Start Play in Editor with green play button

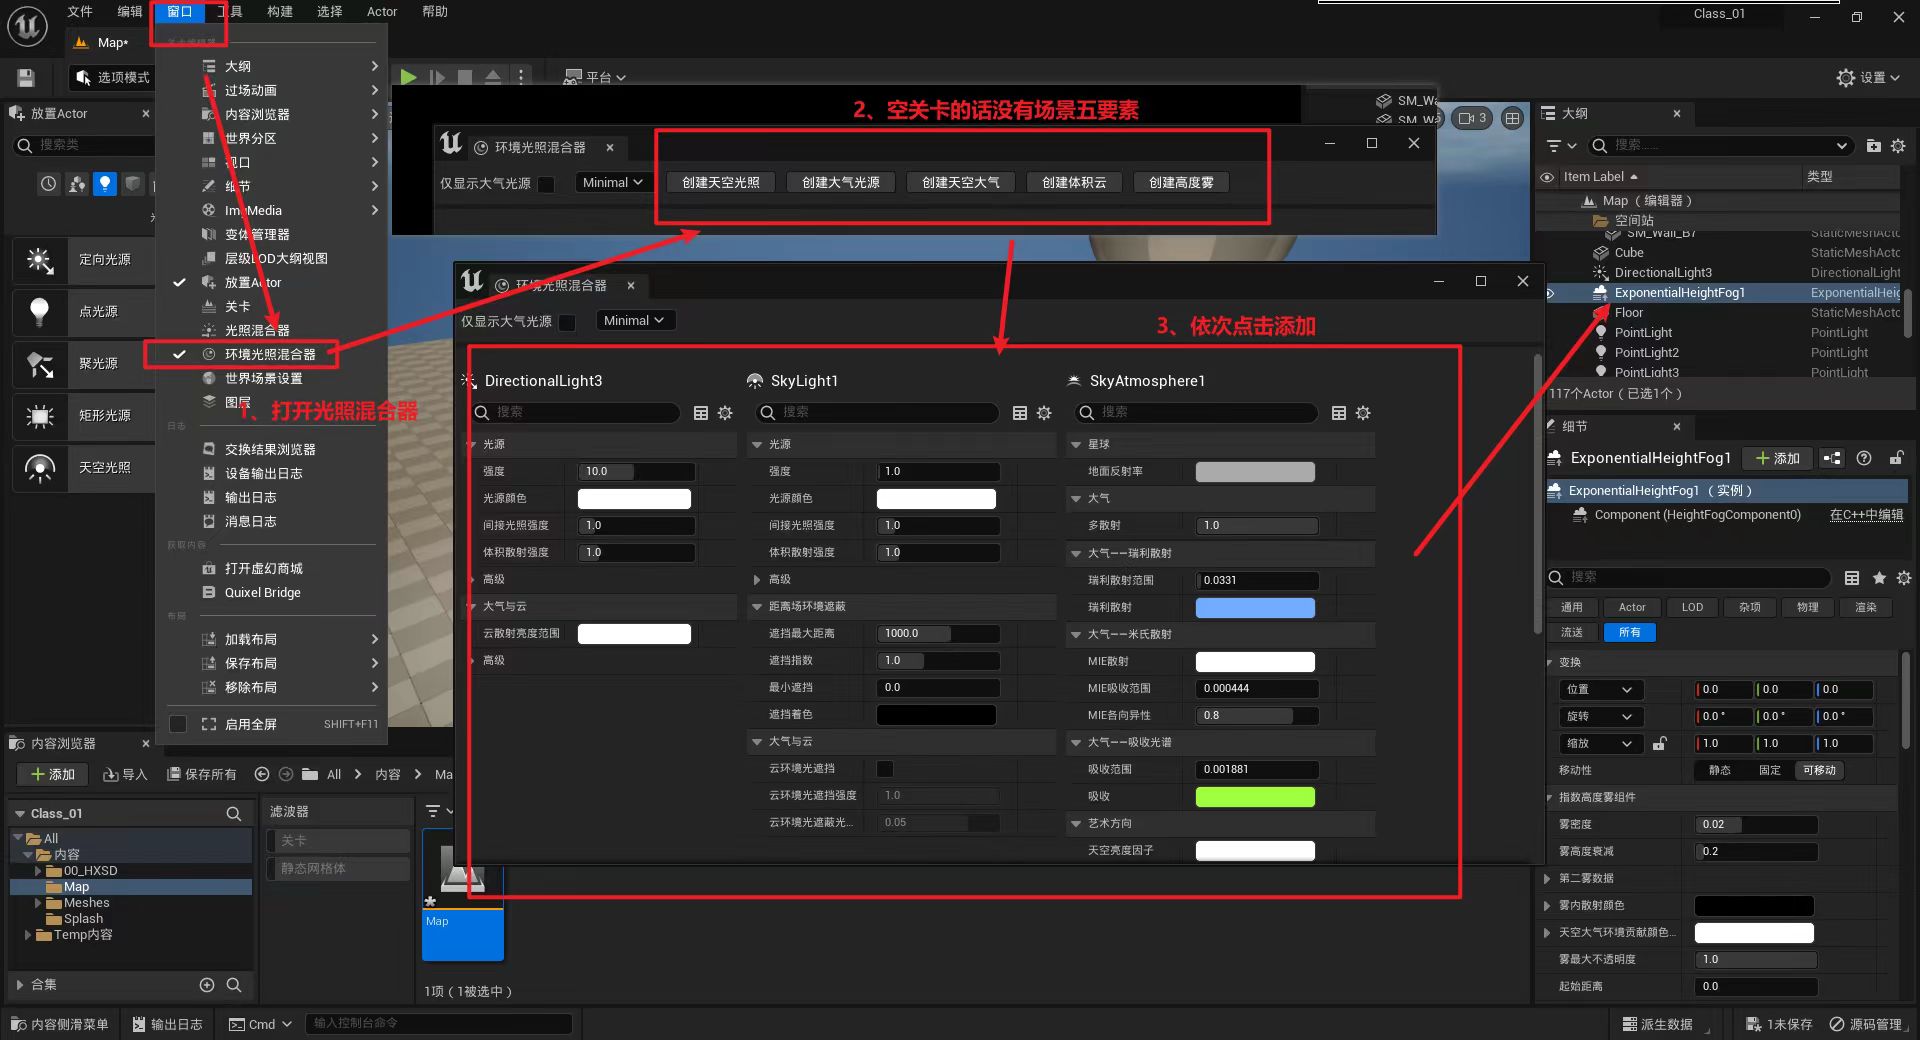[408, 77]
